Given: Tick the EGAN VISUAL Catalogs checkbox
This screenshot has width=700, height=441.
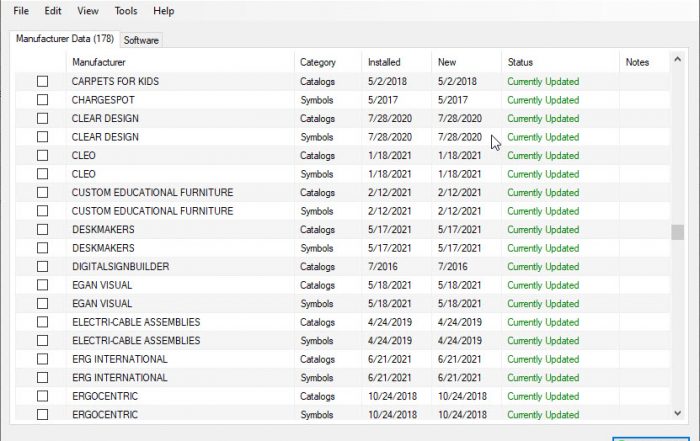Looking at the screenshot, I should [x=42, y=285].
